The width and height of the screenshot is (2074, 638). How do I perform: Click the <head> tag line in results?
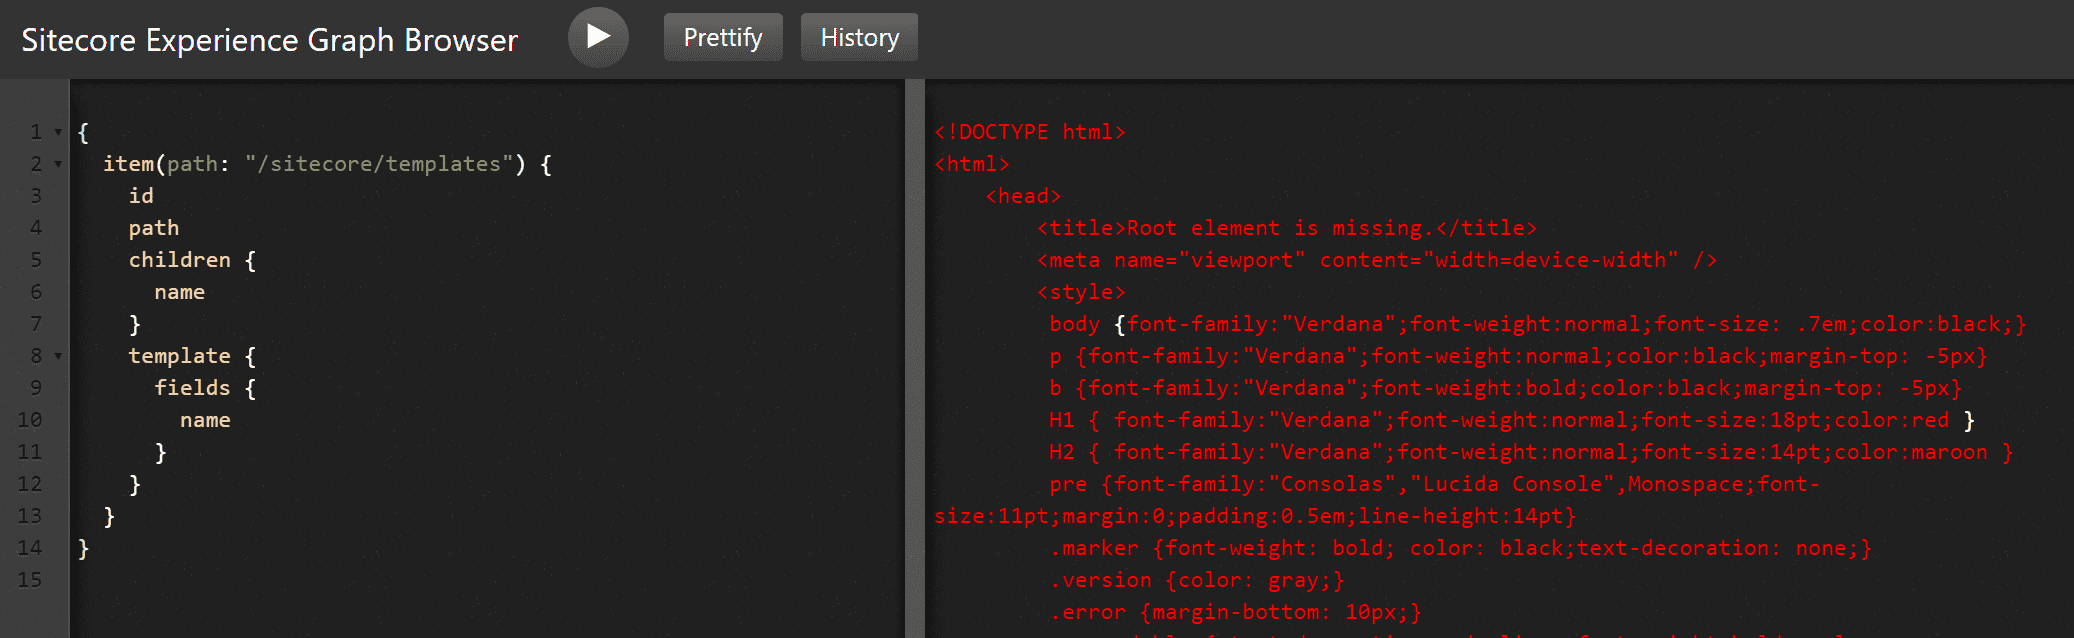click(x=1023, y=196)
